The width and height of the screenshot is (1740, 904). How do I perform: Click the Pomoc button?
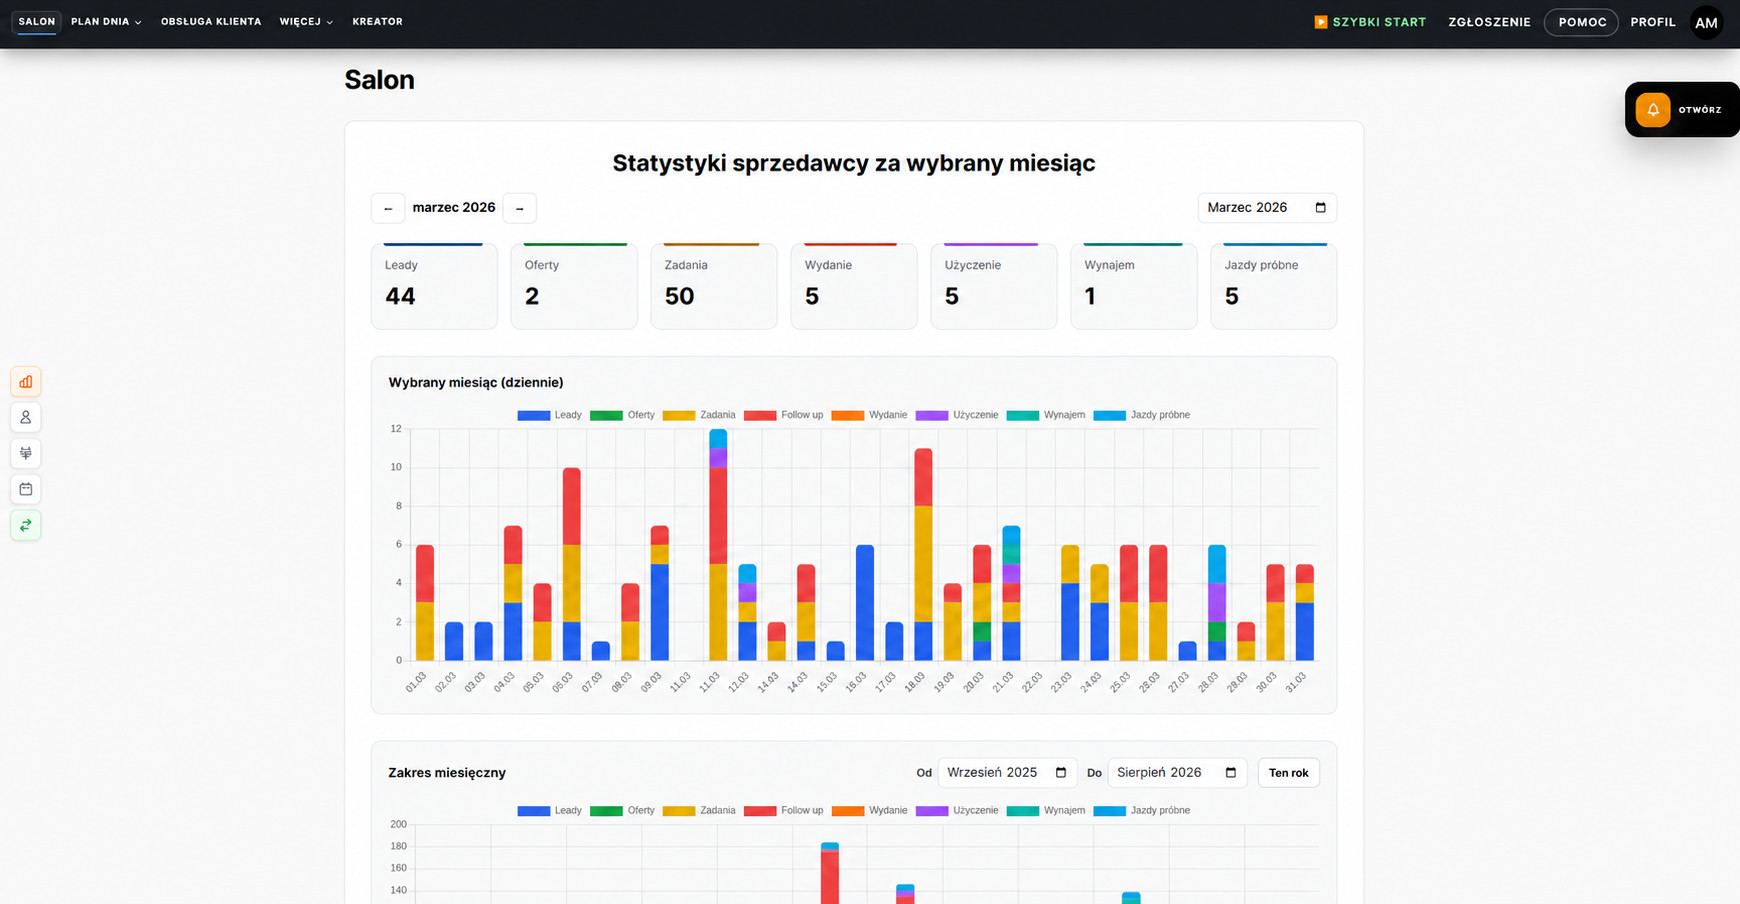[1581, 22]
